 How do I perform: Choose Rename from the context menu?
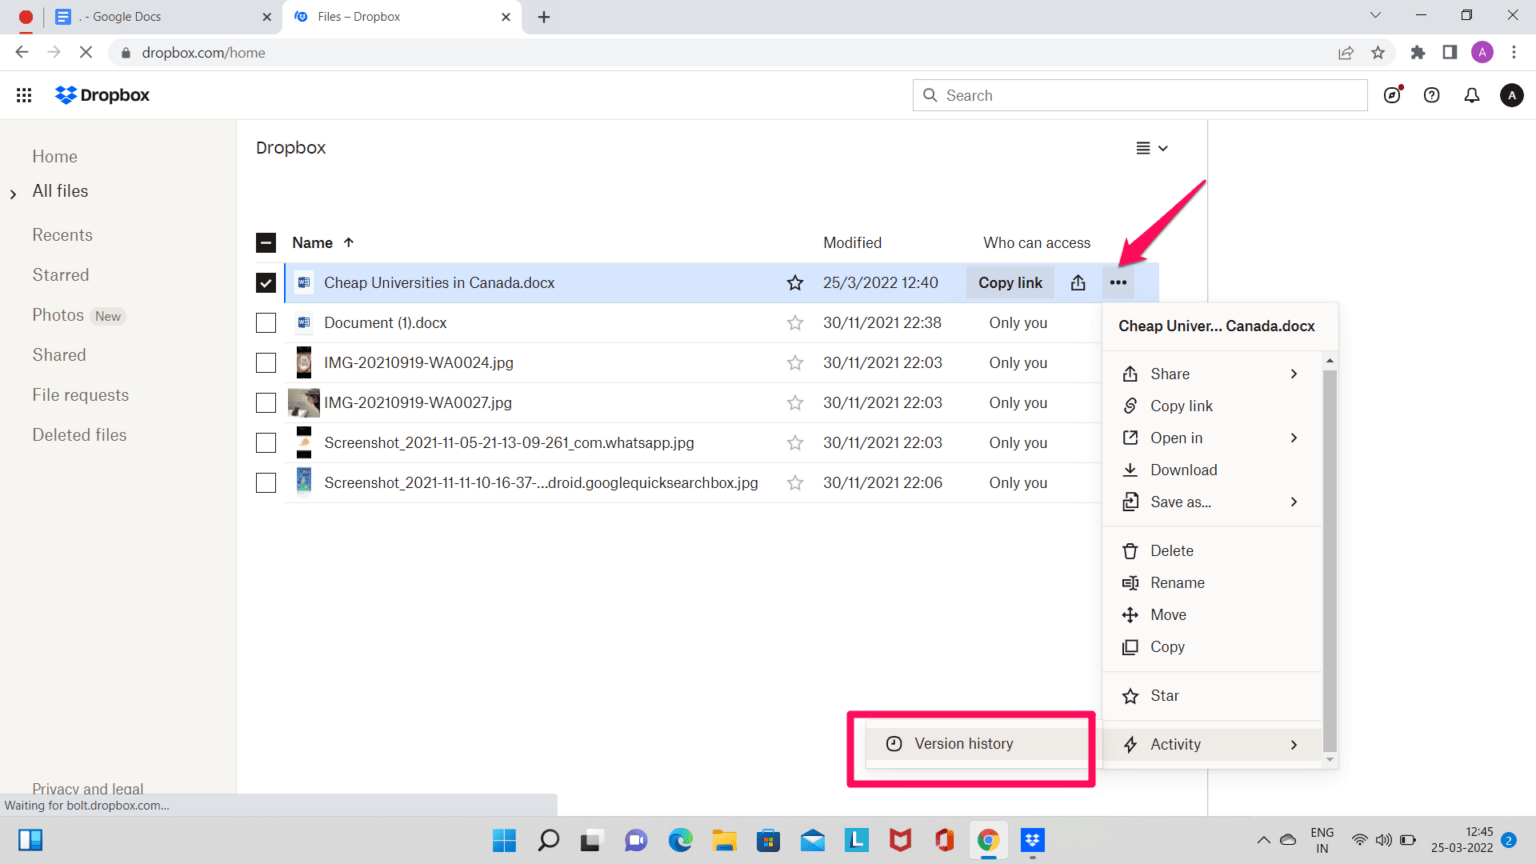(1212, 583)
